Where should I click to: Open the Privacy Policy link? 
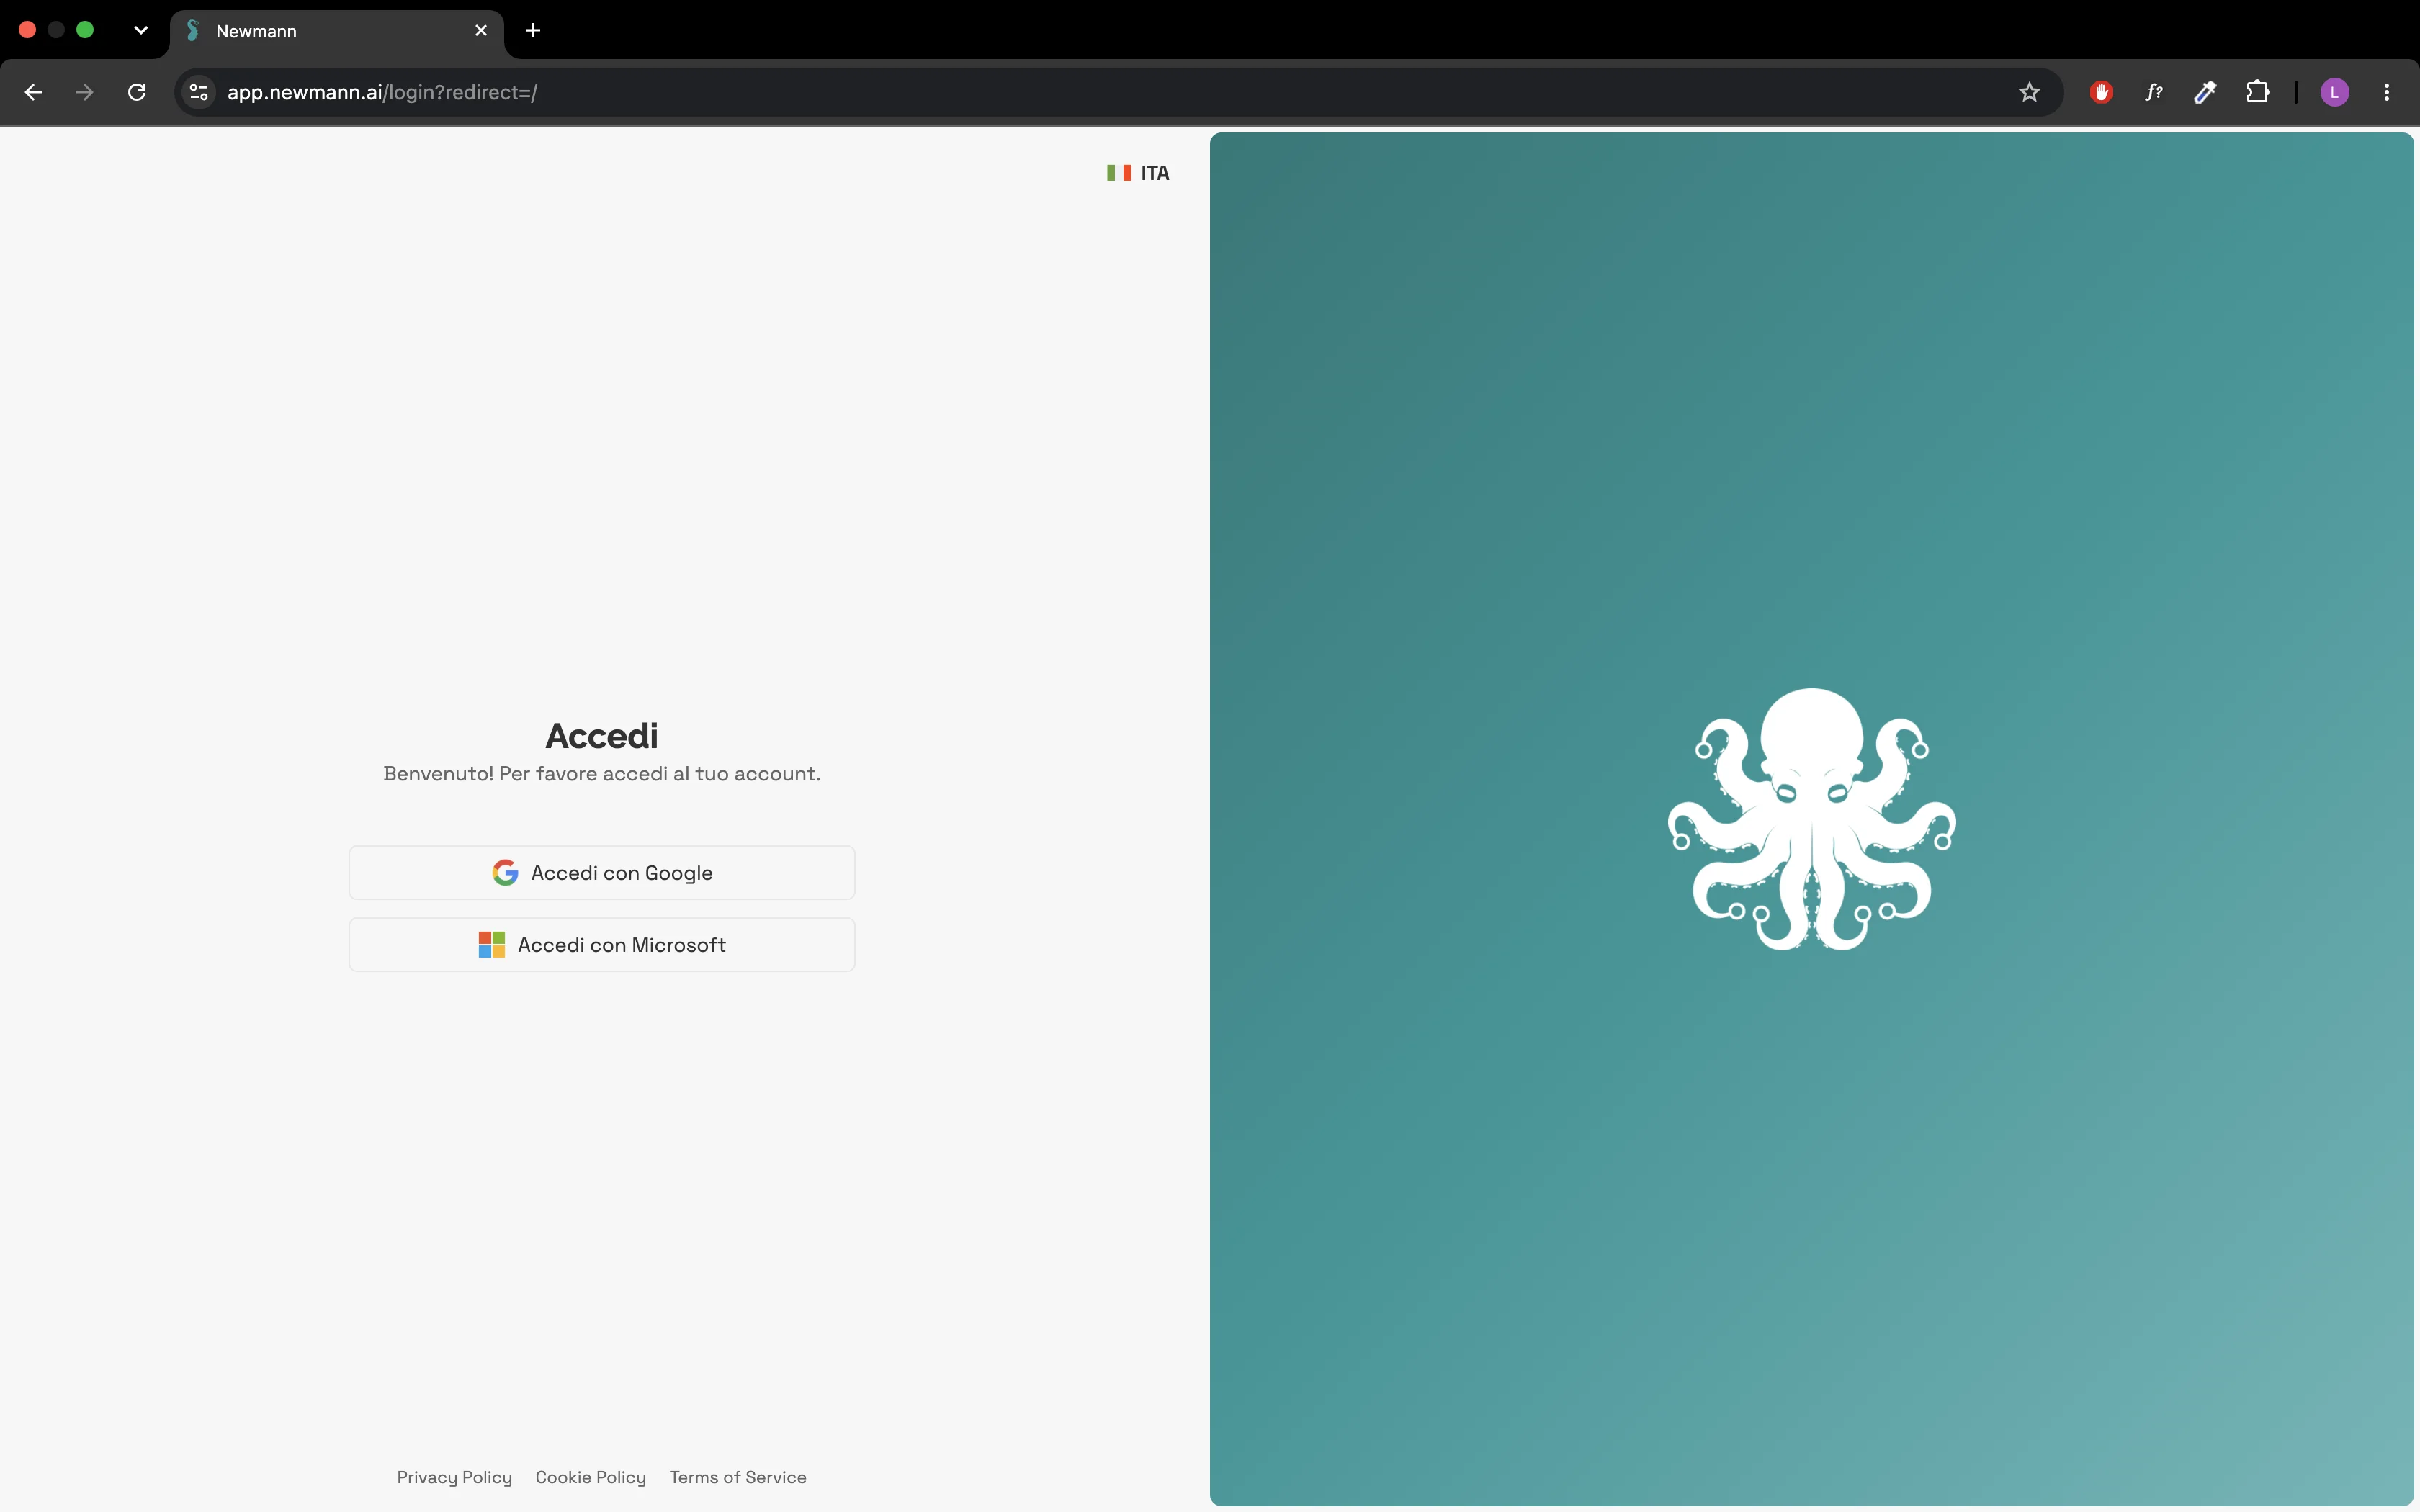click(454, 1477)
